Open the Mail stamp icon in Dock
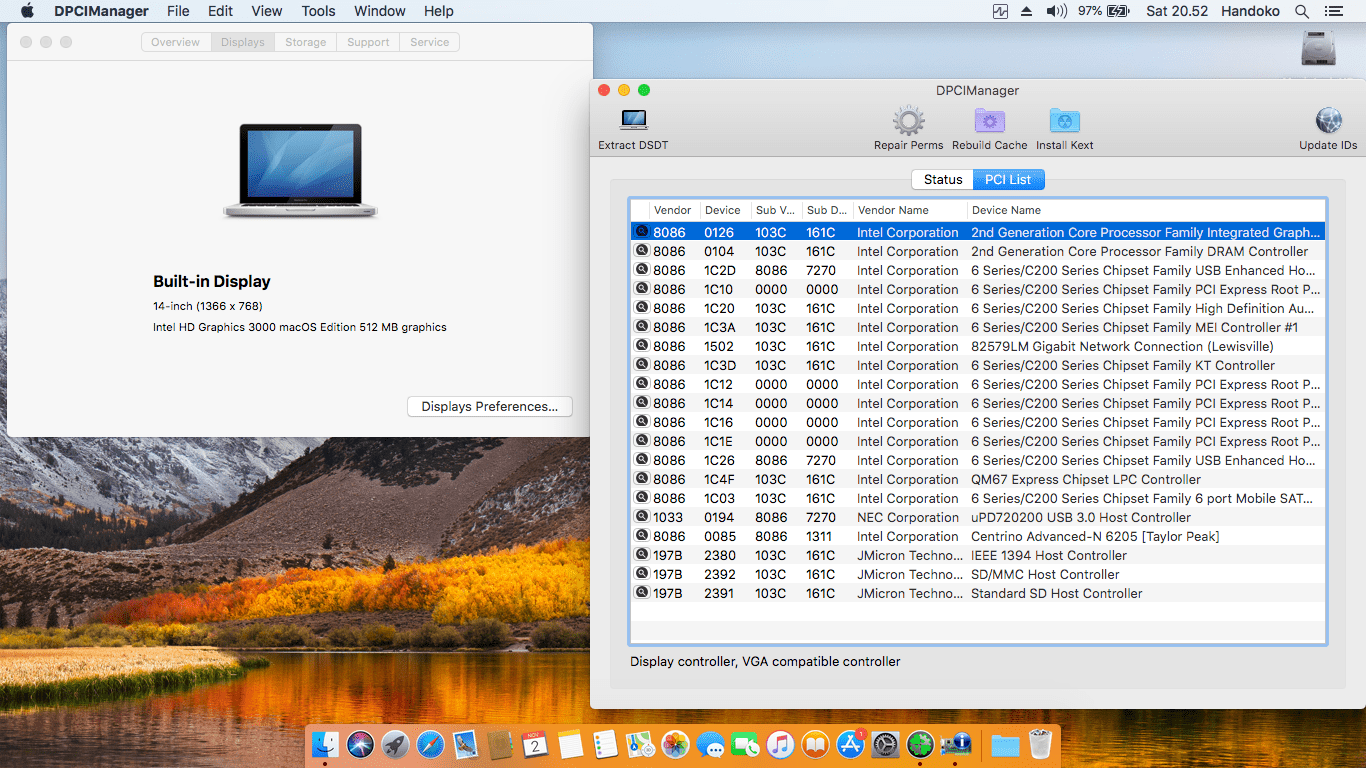1366x768 pixels. click(x=466, y=744)
